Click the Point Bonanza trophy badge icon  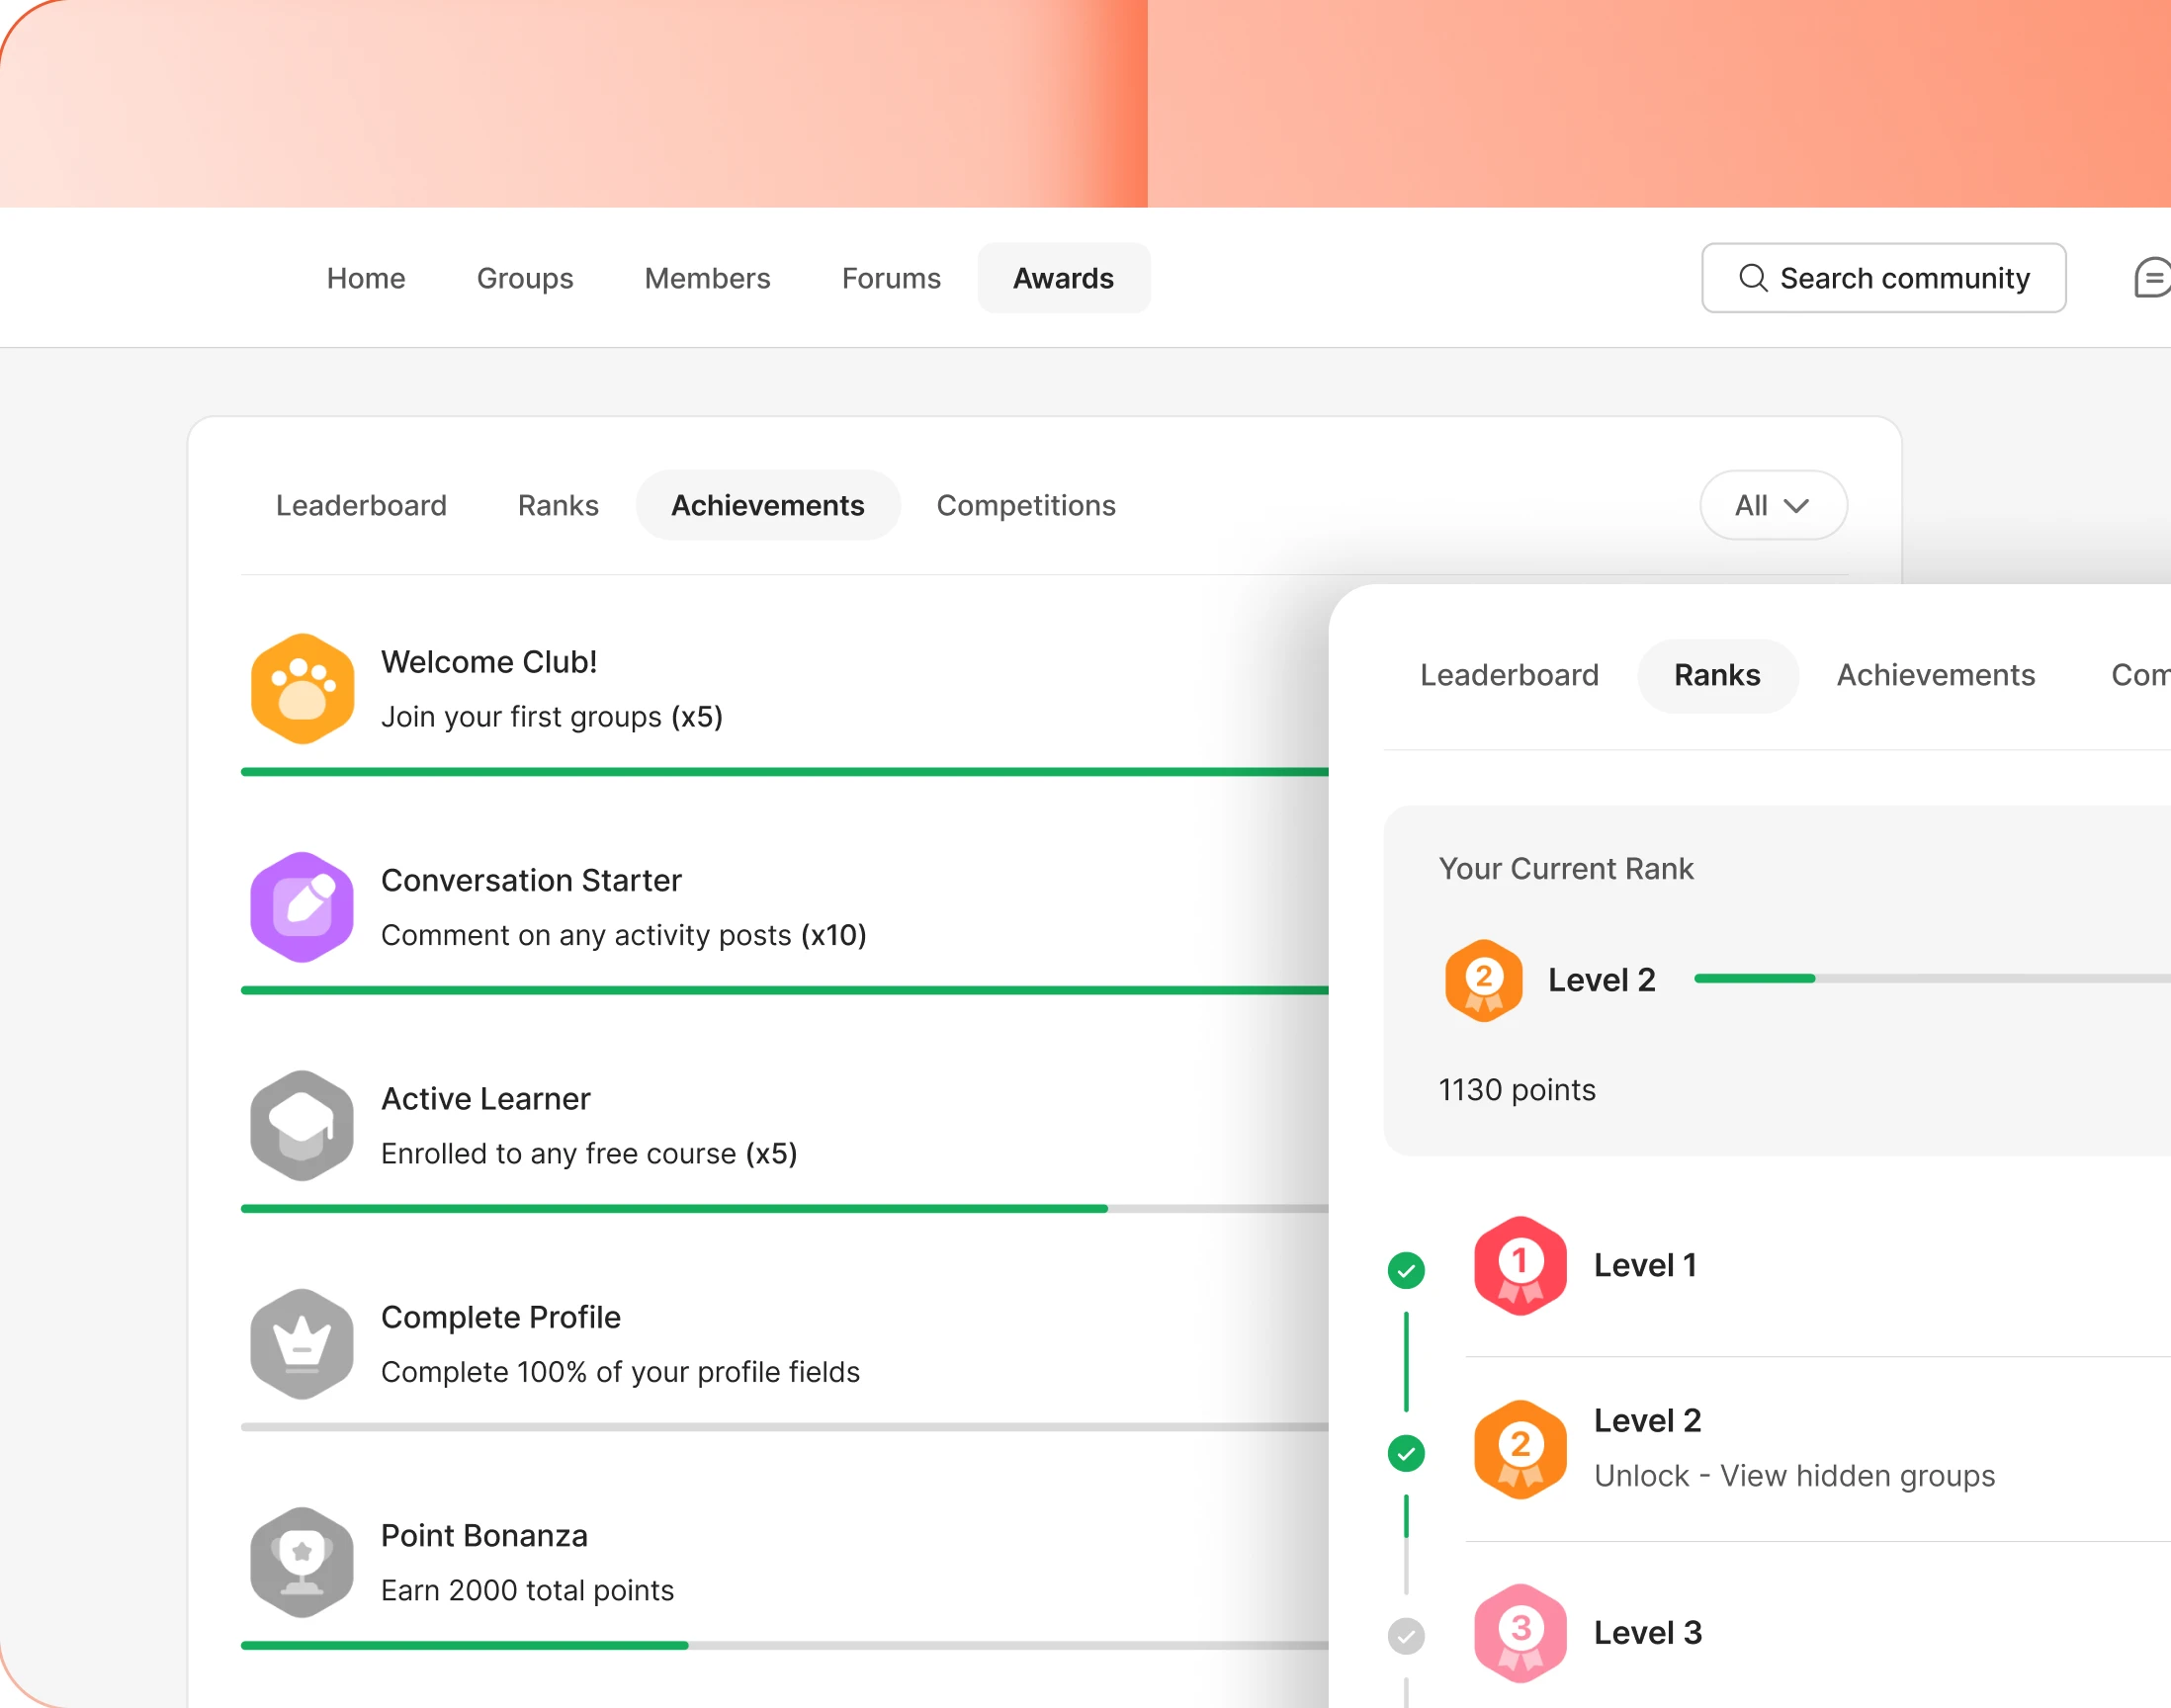(x=302, y=1562)
